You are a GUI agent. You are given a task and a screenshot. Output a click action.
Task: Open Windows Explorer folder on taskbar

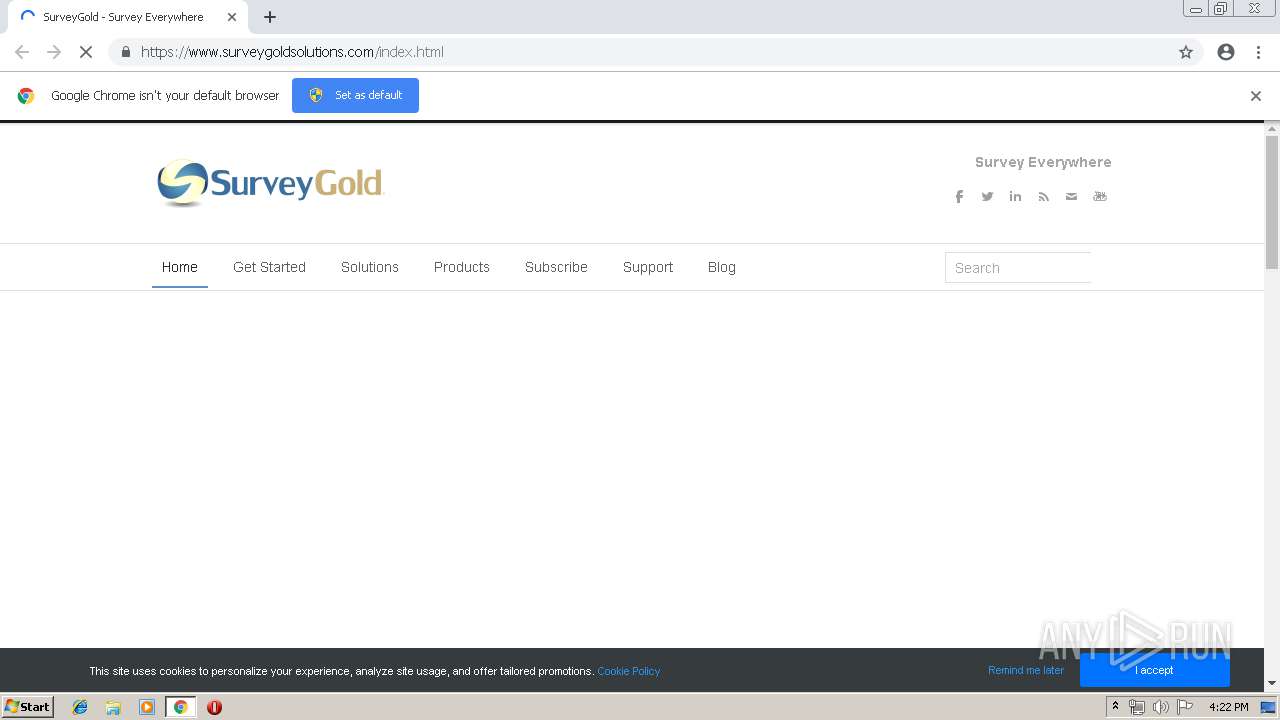pos(113,707)
